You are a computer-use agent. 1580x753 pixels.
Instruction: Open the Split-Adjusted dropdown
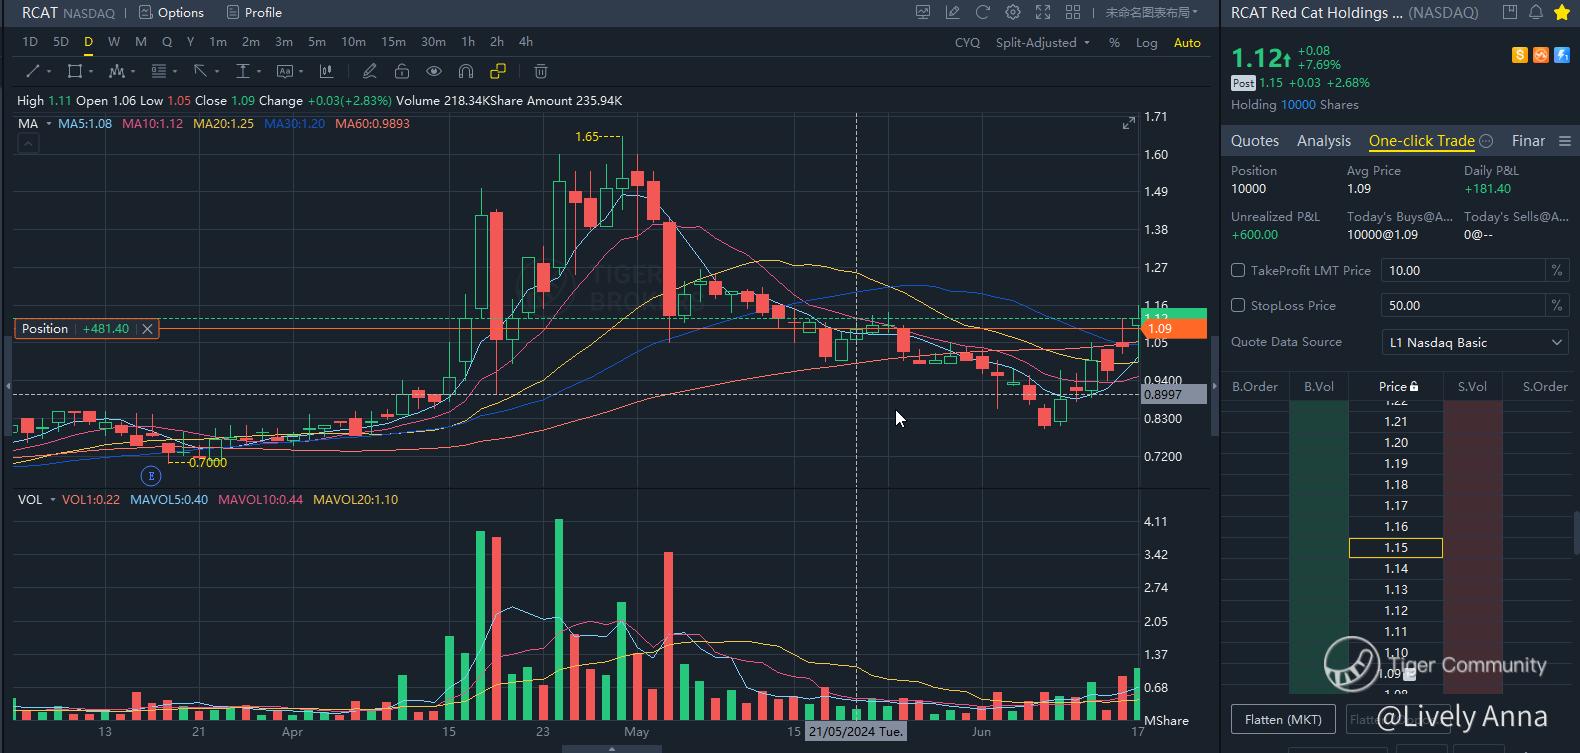1042,43
